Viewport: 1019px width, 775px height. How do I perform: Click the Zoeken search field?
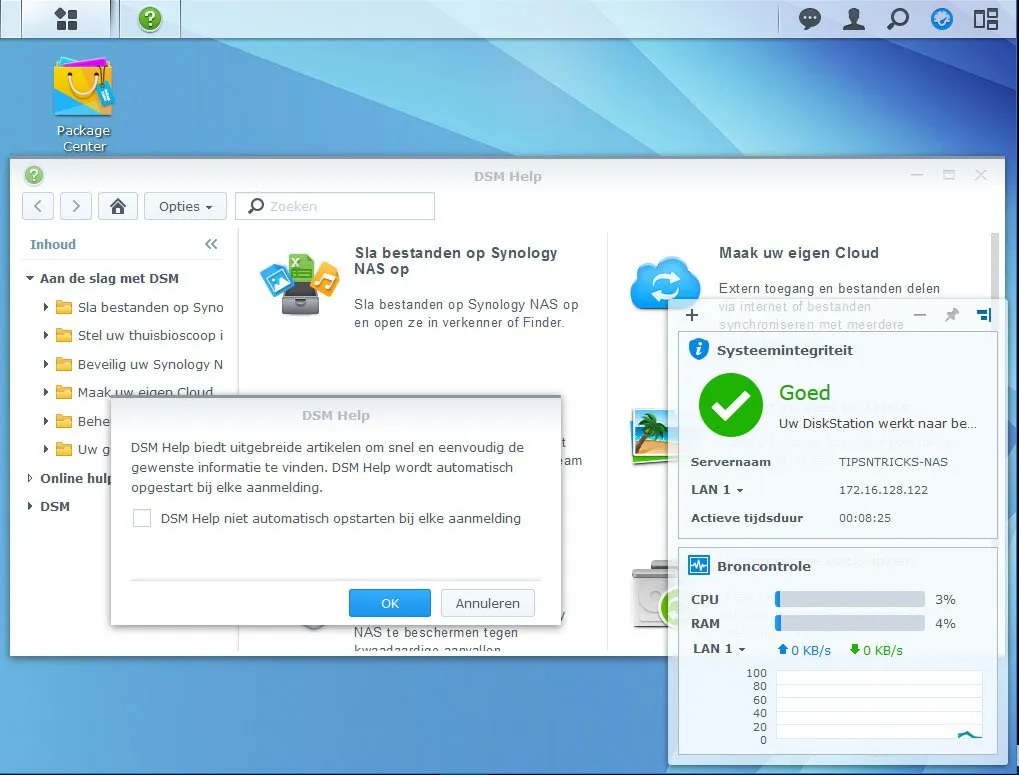click(335, 206)
